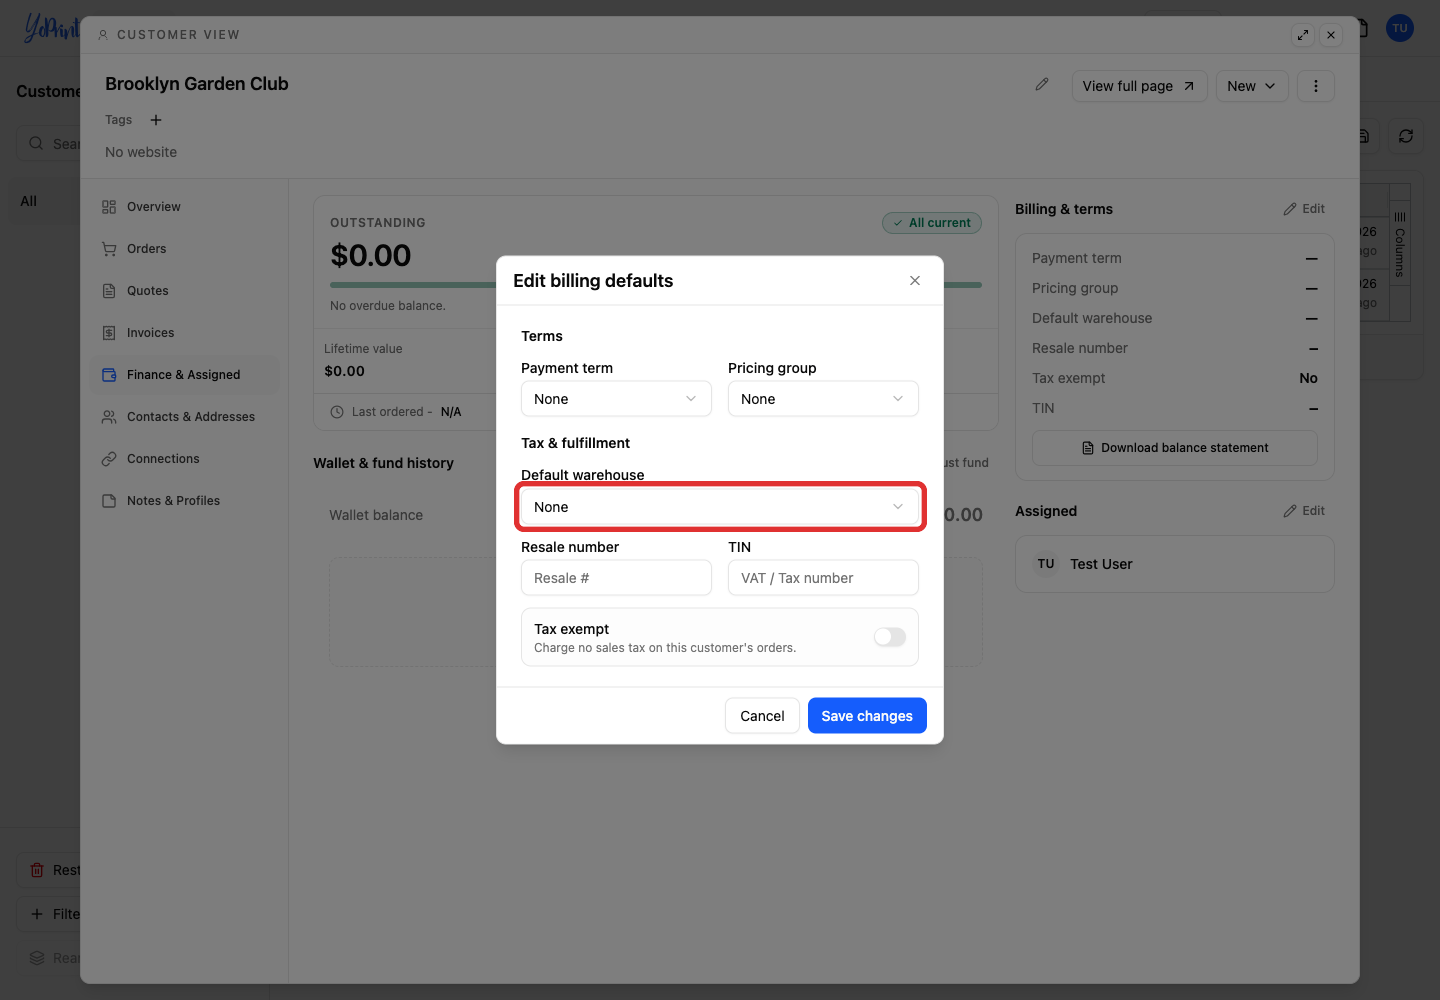Viewport: 1440px width, 1000px height.
Task: Expand the customer view panel
Action: pos(1303,35)
